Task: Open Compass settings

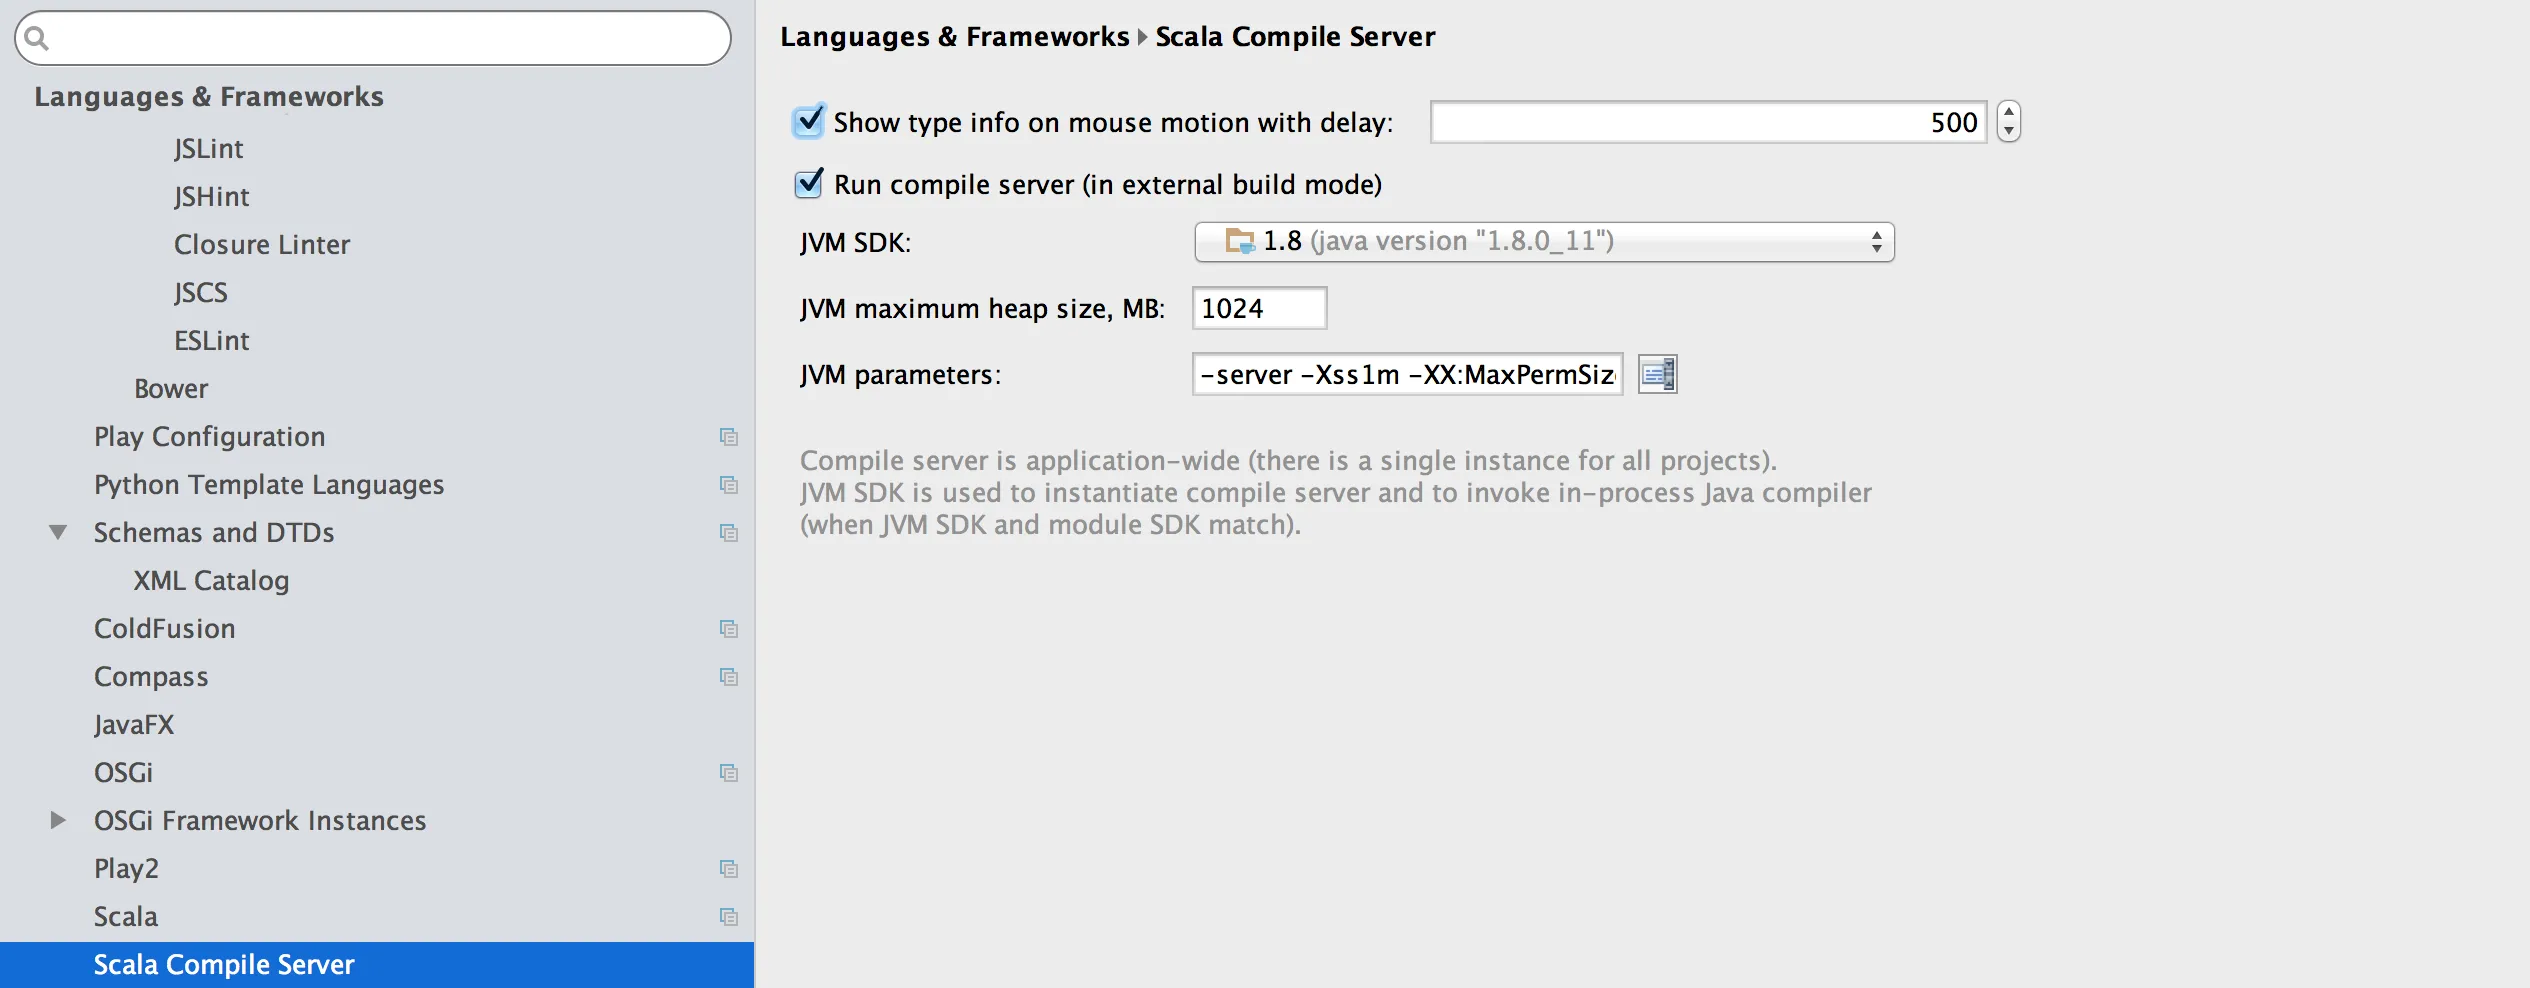Action: click(x=151, y=677)
